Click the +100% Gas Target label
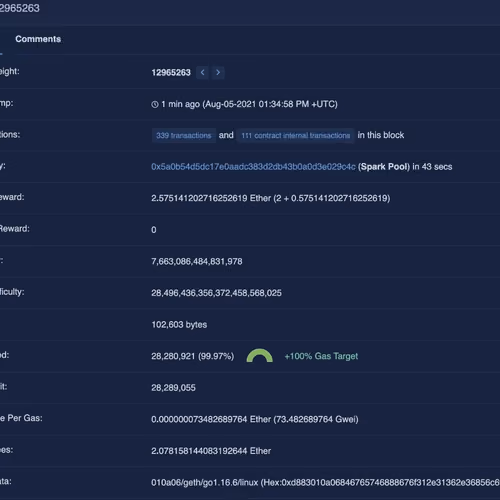The image size is (500, 500). point(321,356)
